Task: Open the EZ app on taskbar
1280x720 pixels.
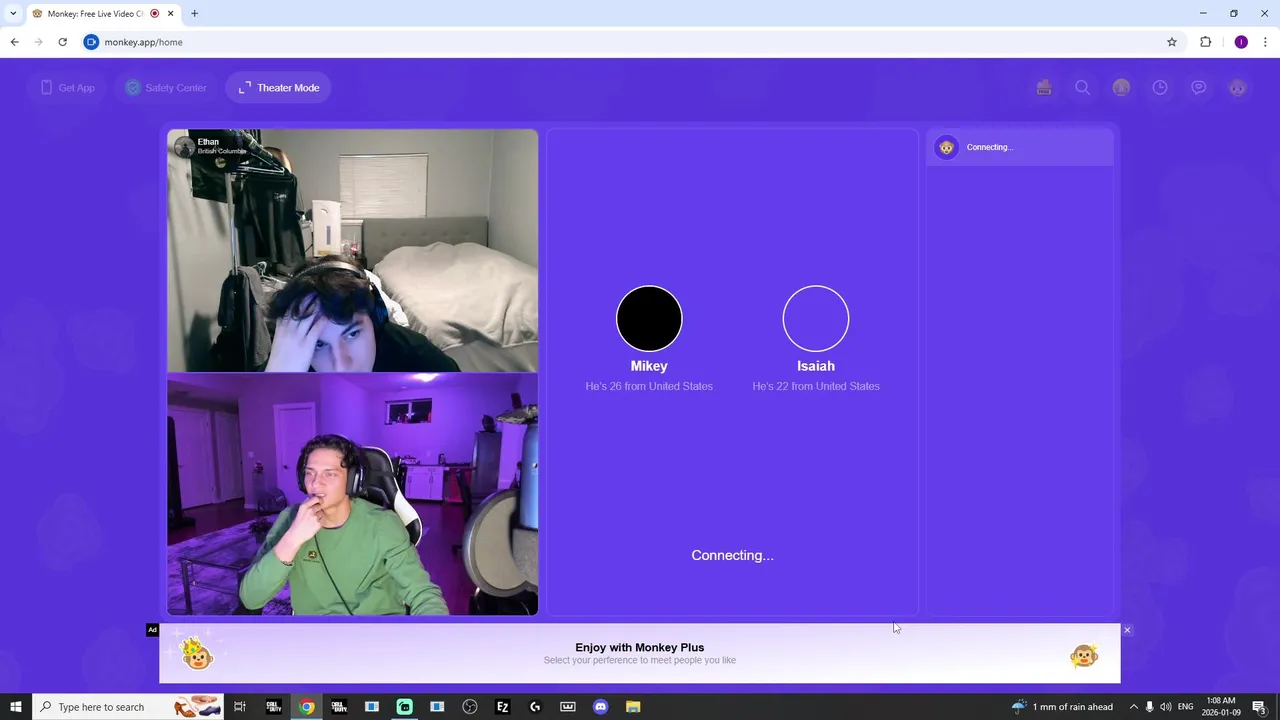Action: pyautogui.click(x=502, y=707)
